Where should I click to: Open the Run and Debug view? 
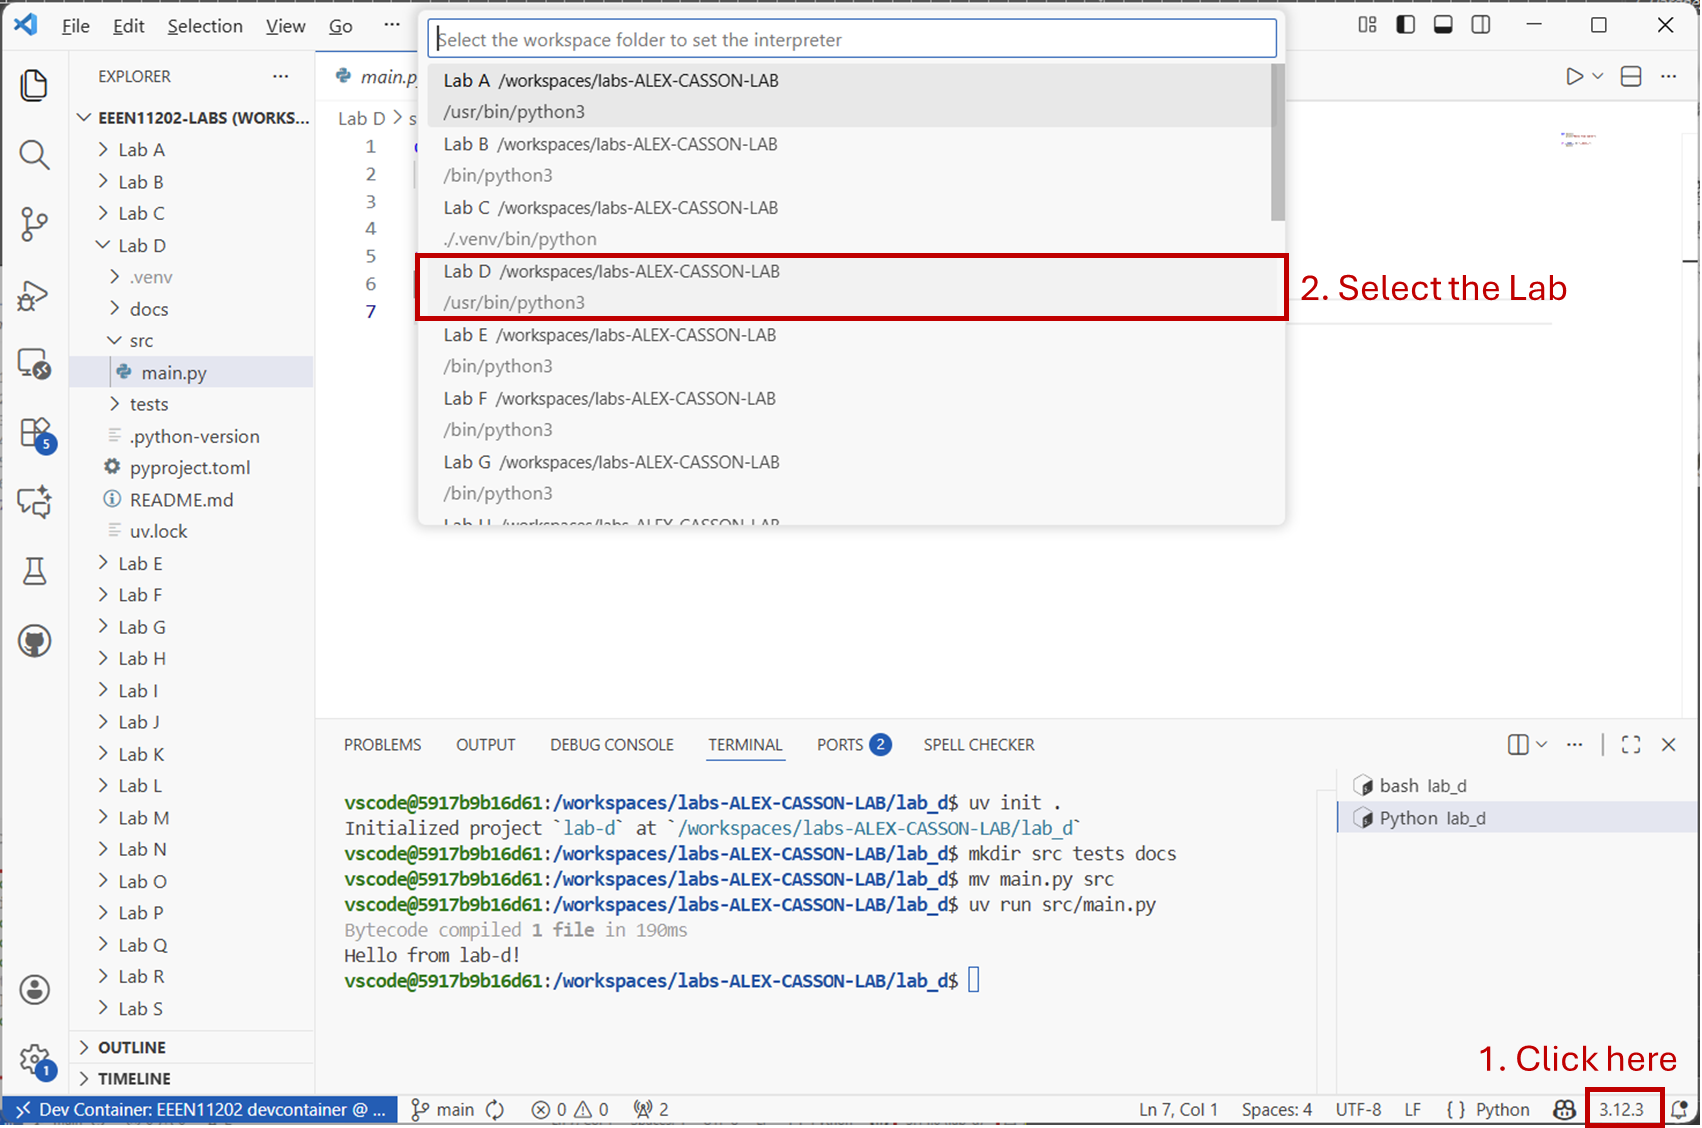click(x=34, y=295)
